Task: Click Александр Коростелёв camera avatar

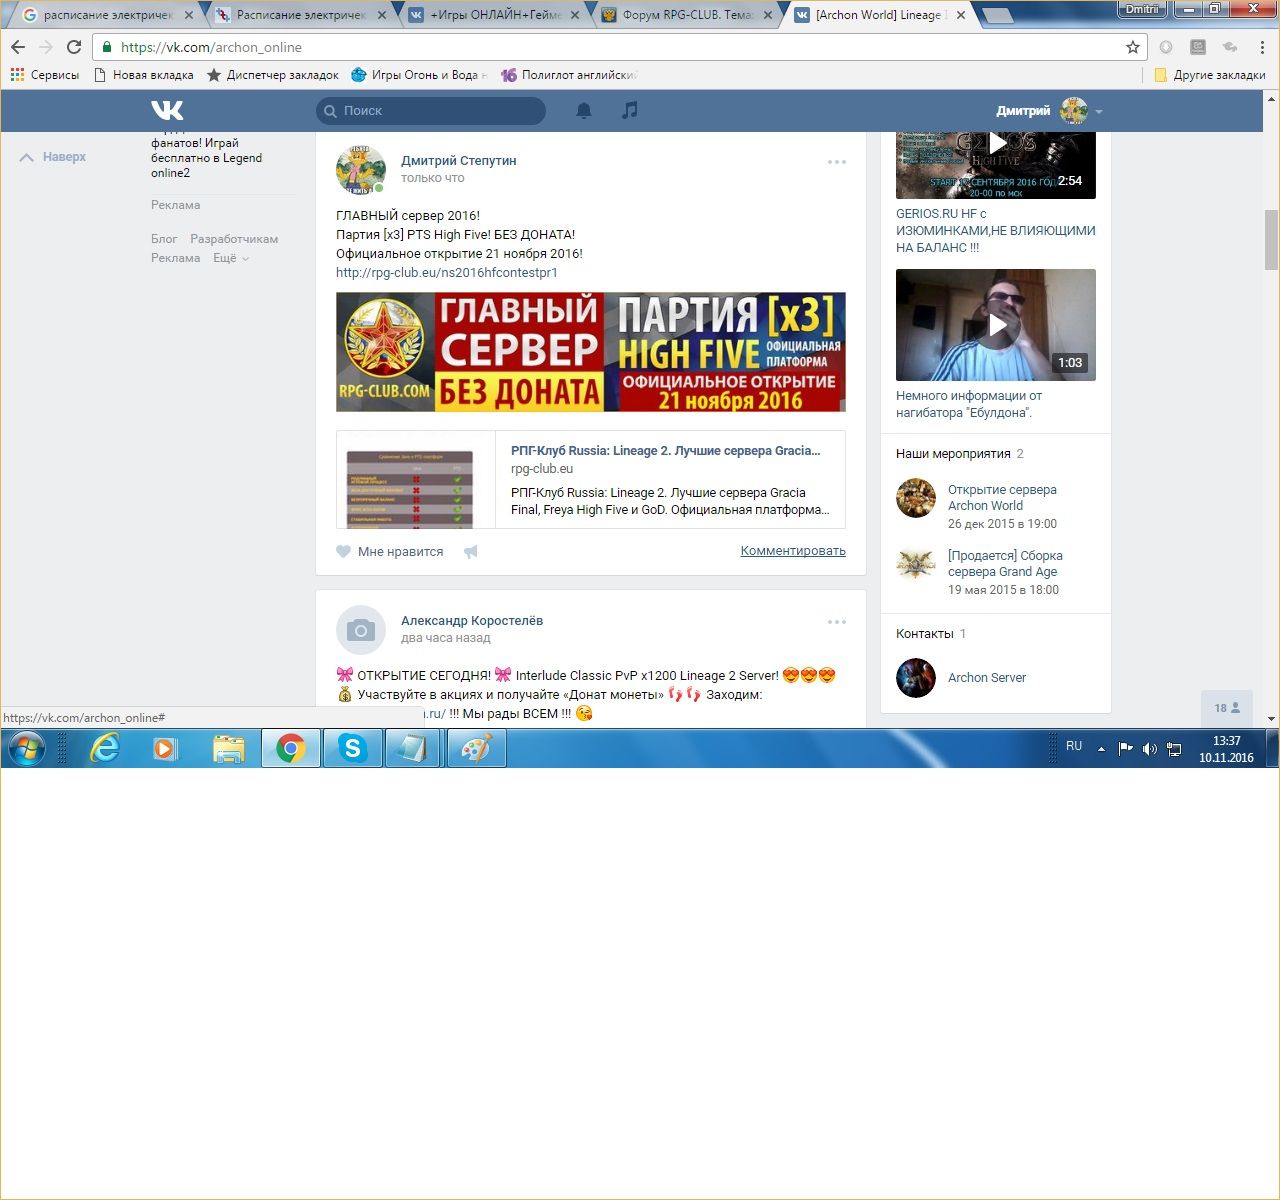Action: [x=361, y=630]
